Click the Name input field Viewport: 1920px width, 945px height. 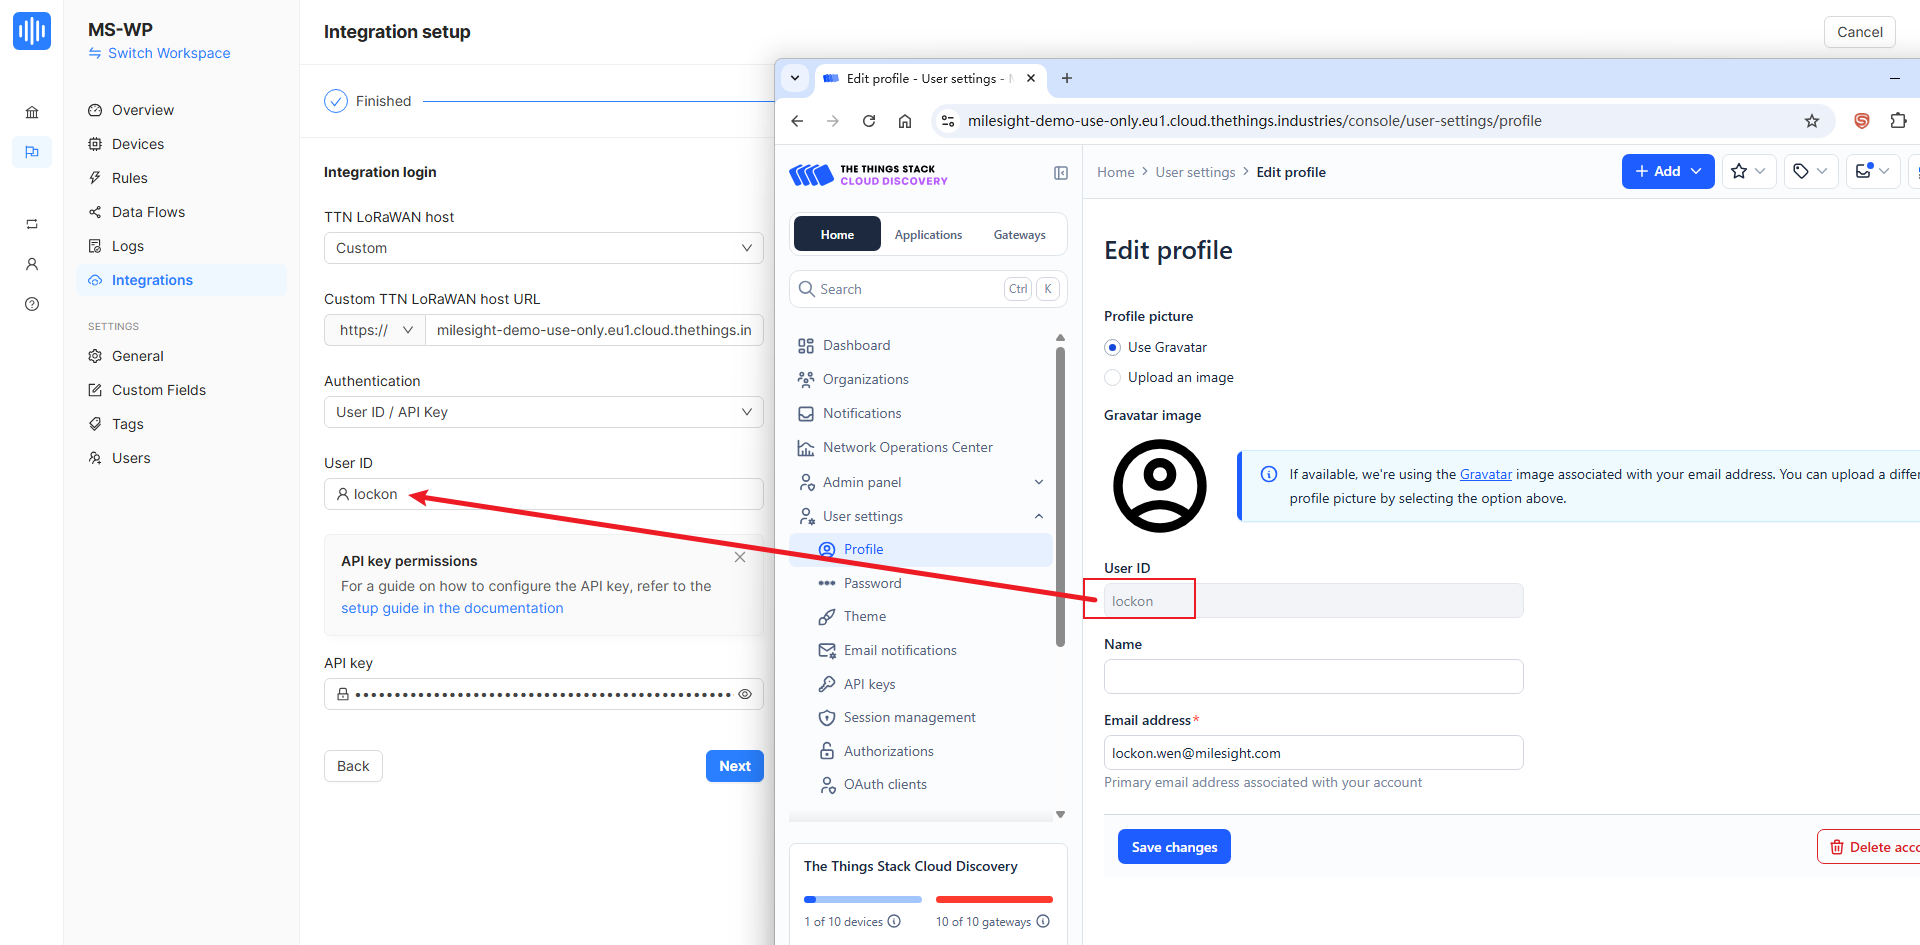1313,676
